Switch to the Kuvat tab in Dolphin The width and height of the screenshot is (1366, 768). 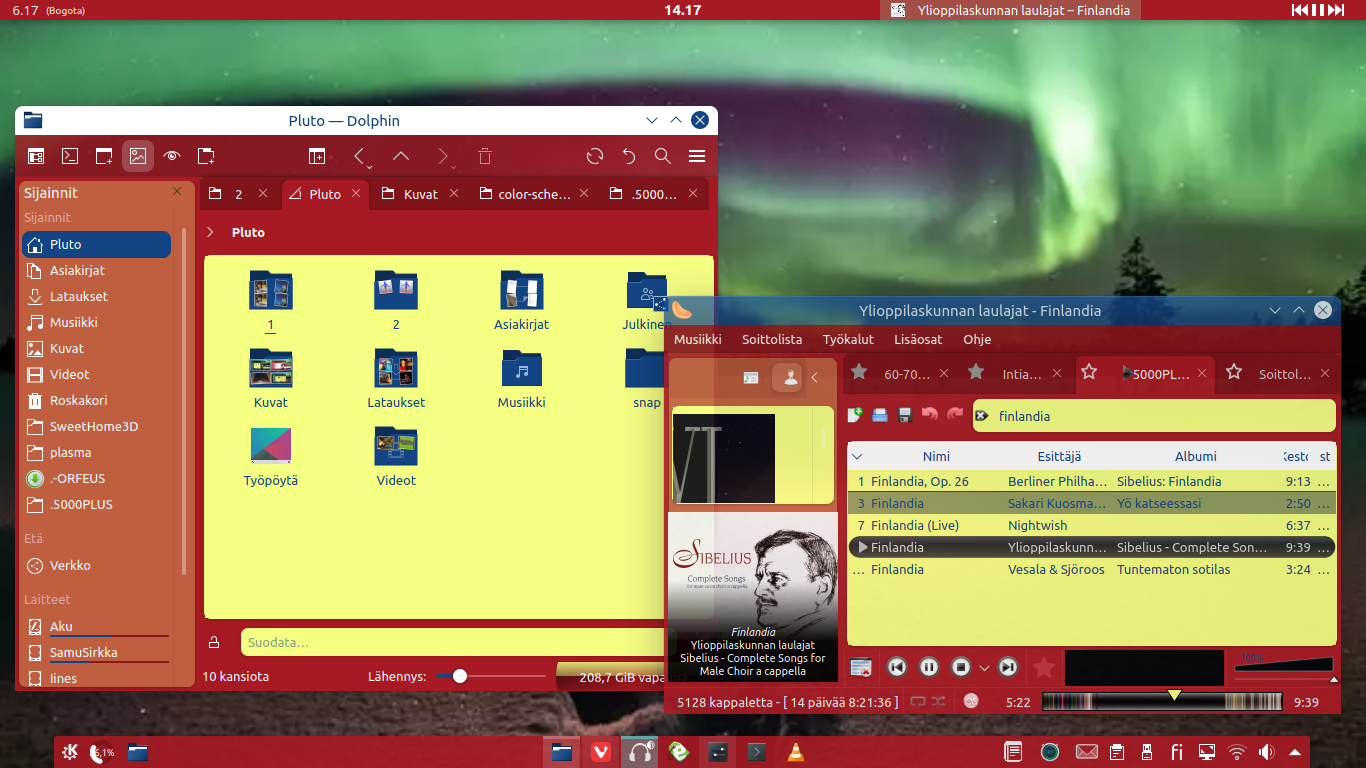coord(421,194)
